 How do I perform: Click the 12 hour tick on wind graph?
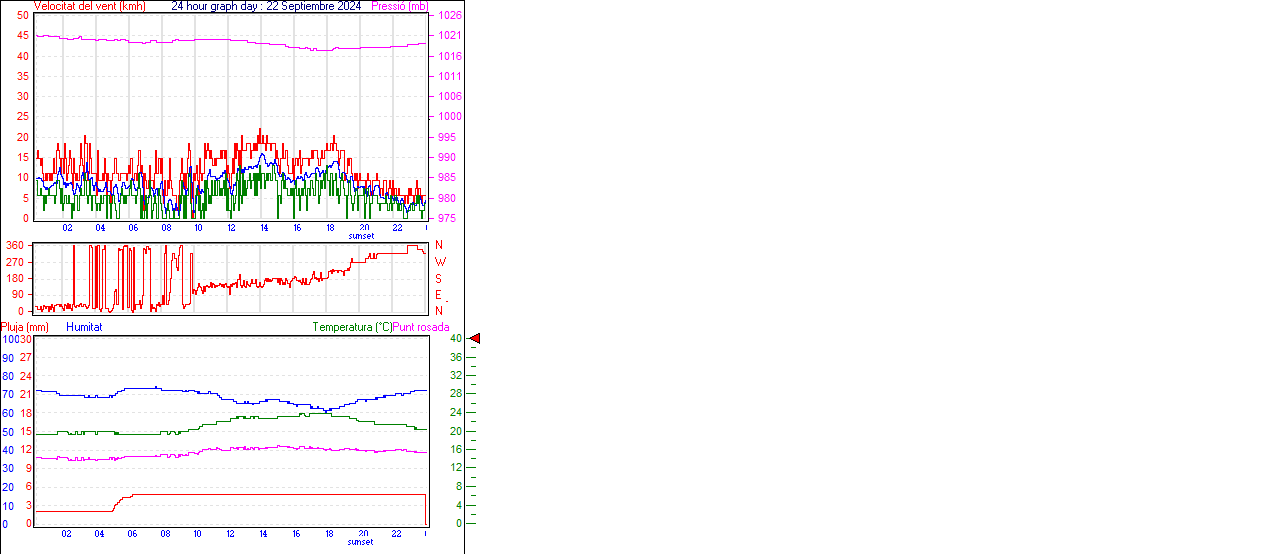point(231,228)
